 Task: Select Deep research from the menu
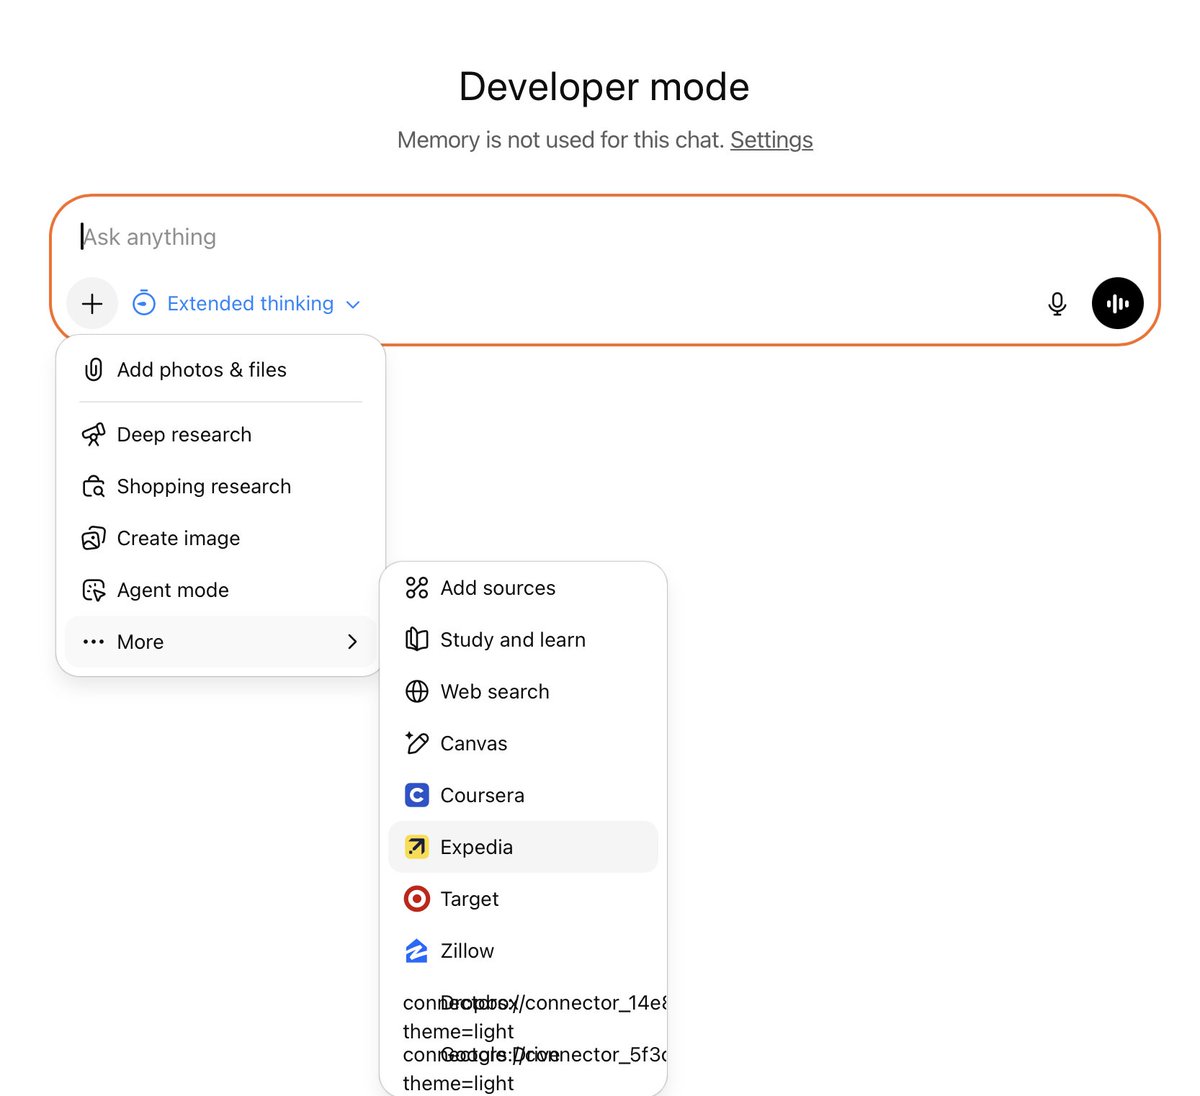tap(221, 435)
